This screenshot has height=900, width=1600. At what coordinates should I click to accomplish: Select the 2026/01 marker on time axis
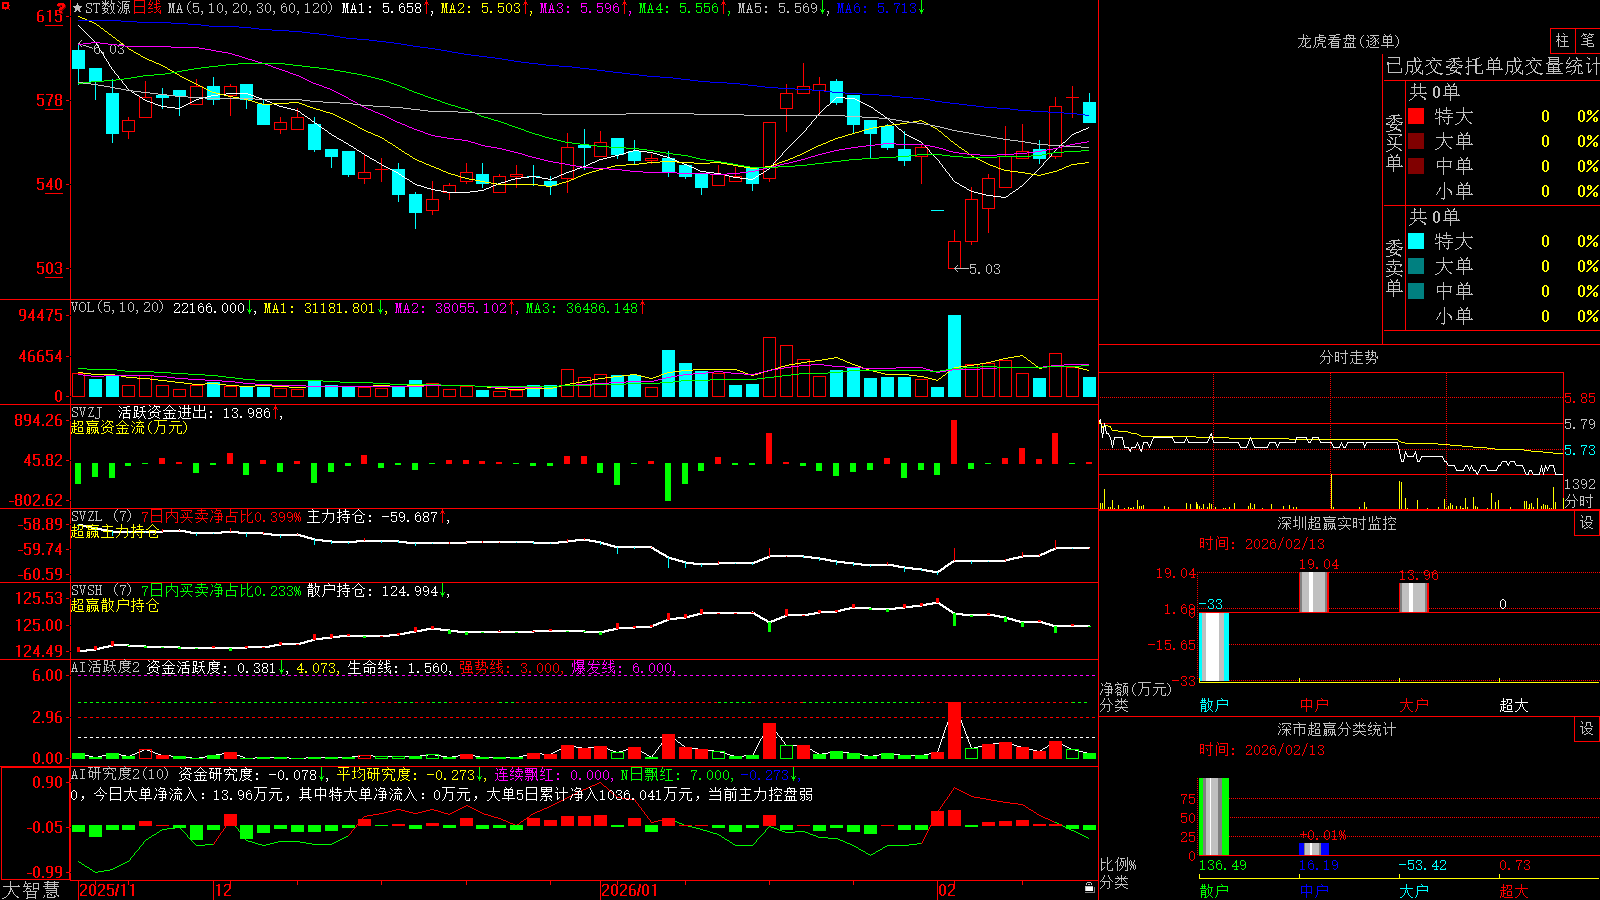tap(629, 890)
